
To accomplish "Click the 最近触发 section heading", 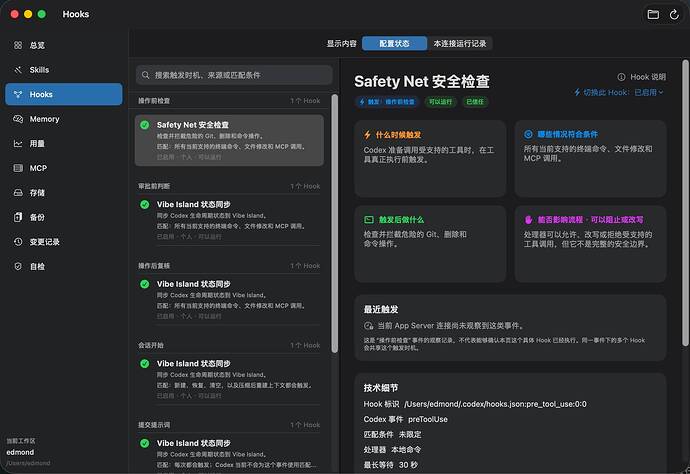I will [x=381, y=309].
